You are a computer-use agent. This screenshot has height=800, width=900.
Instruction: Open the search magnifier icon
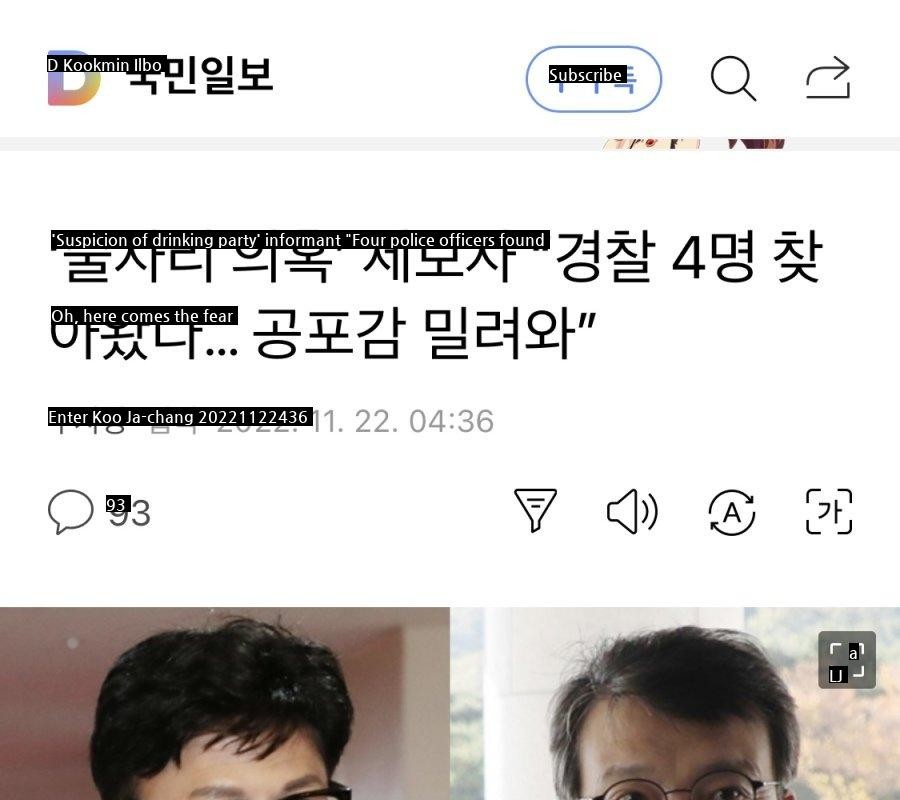(733, 79)
